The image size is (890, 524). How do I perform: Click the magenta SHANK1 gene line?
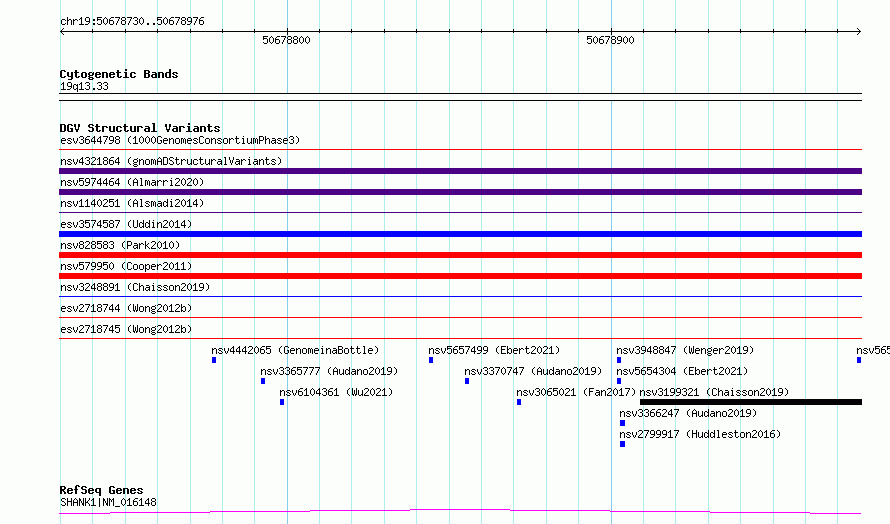point(460,512)
